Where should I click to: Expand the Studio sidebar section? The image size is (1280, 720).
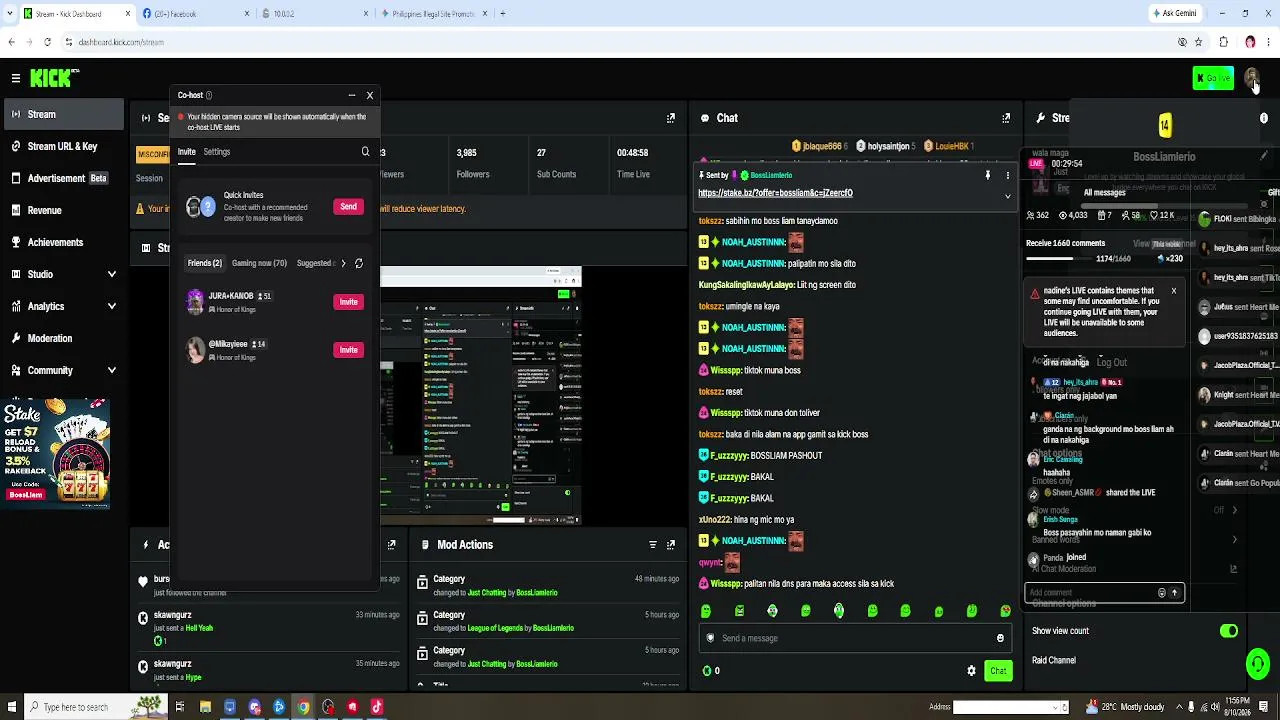coord(111,274)
